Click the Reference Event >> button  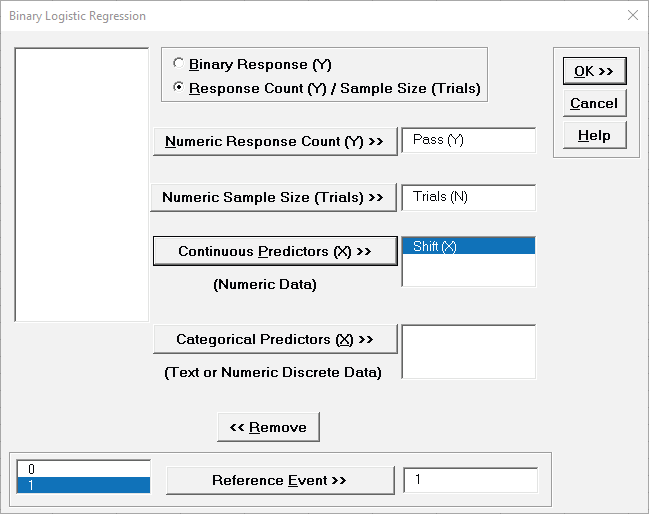tap(280, 480)
